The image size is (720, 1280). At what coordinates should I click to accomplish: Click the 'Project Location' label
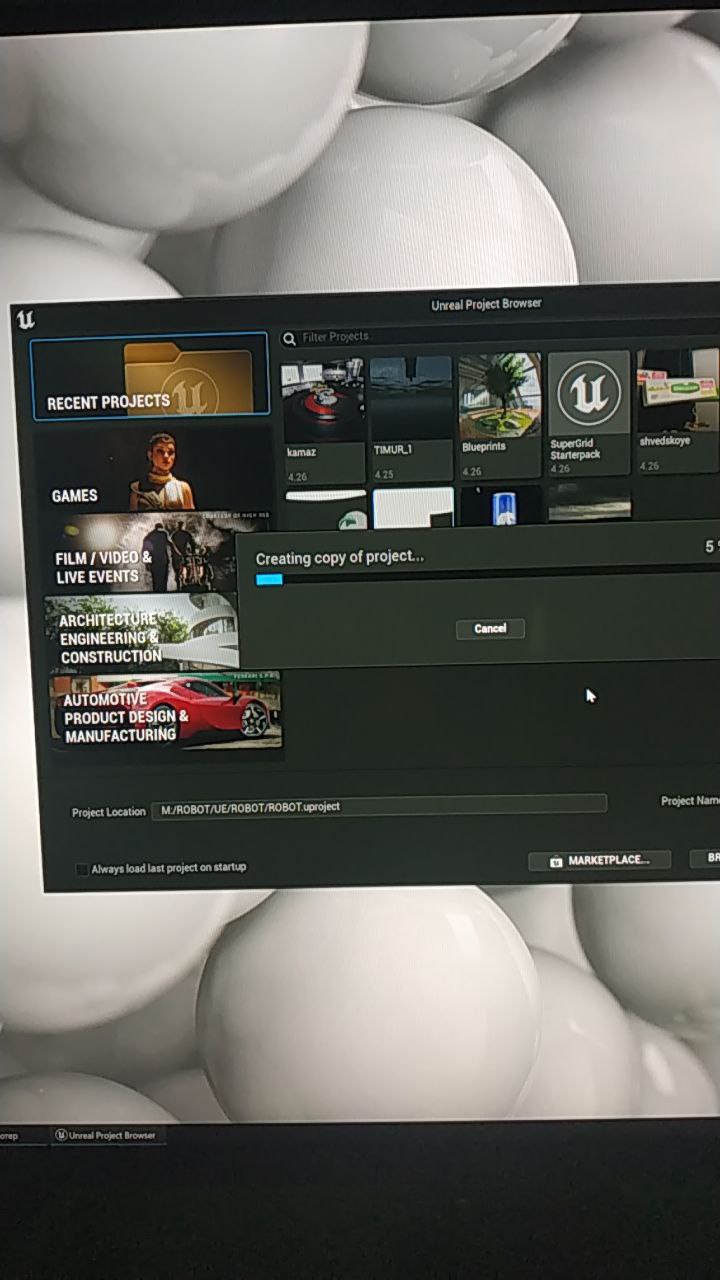click(108, 812)
